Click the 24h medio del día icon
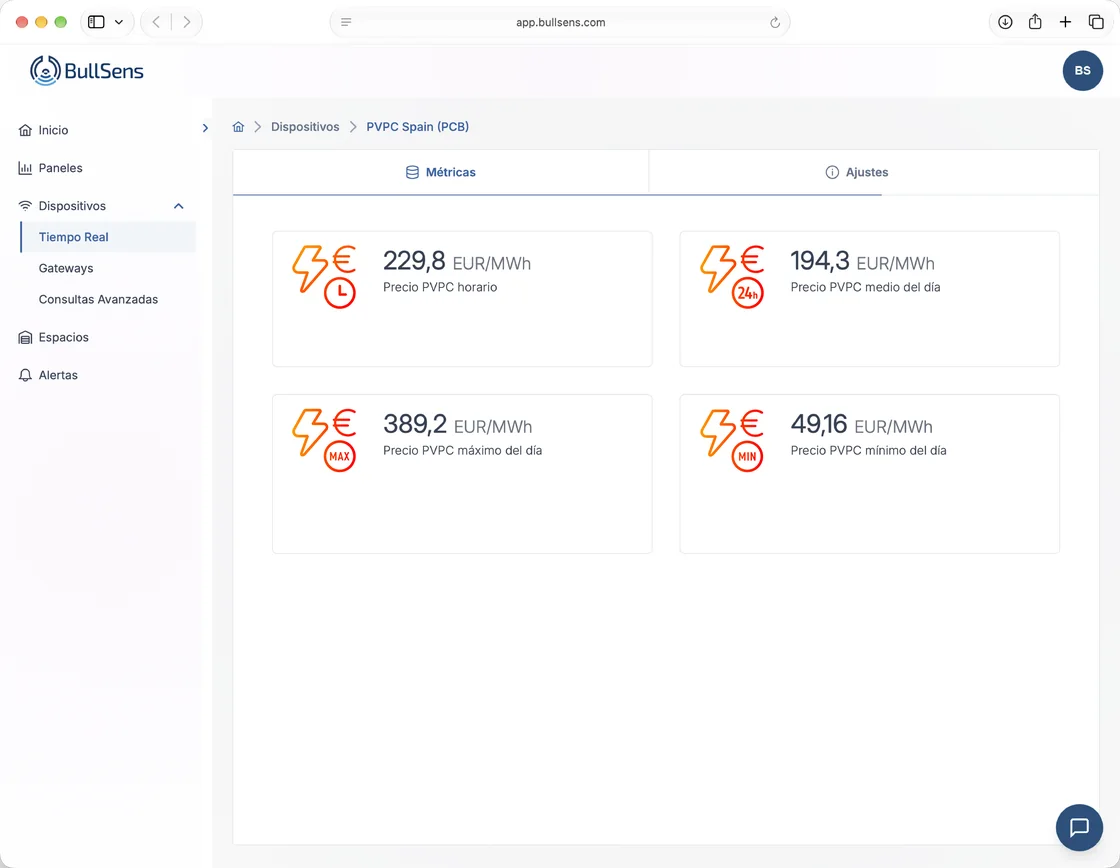1120x868 pixels. (747, 293)
